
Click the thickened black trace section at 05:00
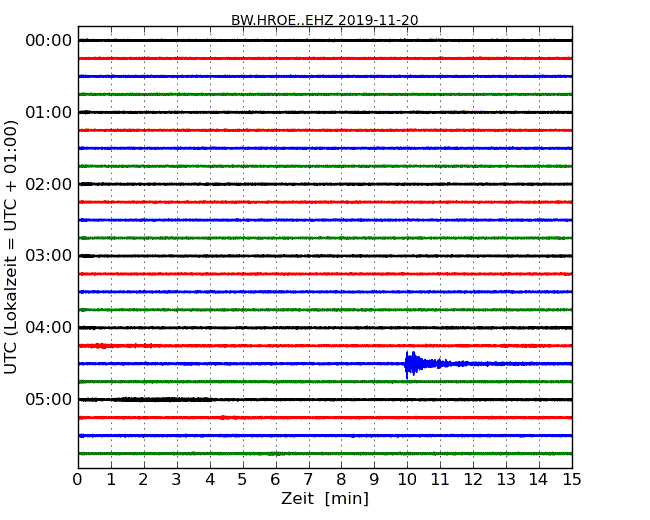164,400
